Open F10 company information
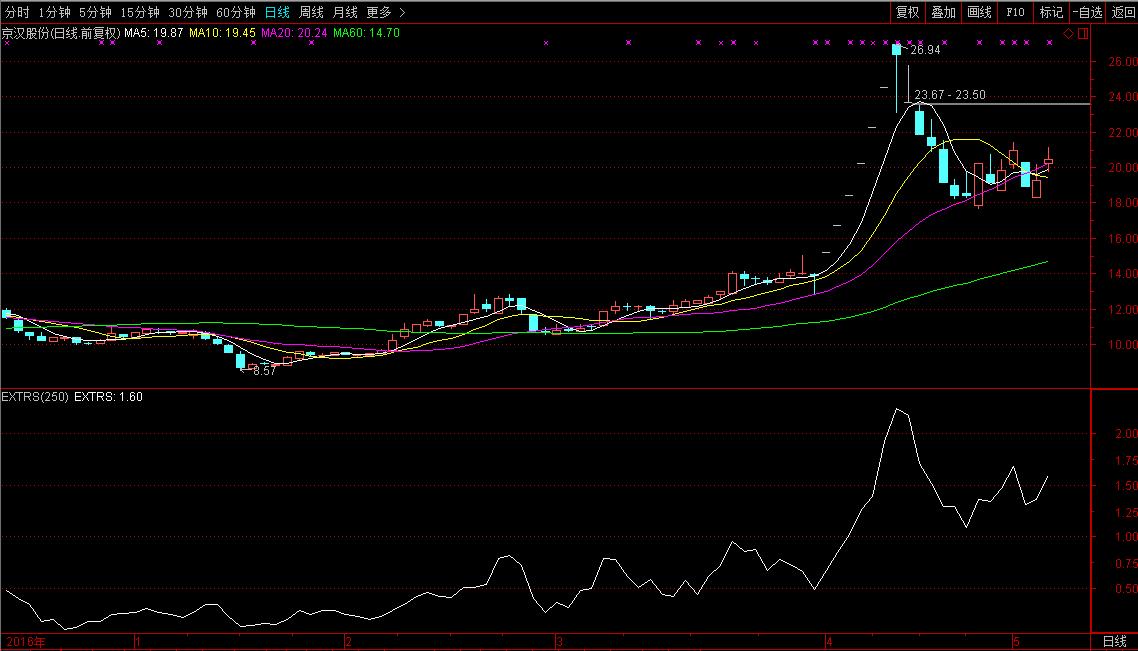 [1015, 12]
